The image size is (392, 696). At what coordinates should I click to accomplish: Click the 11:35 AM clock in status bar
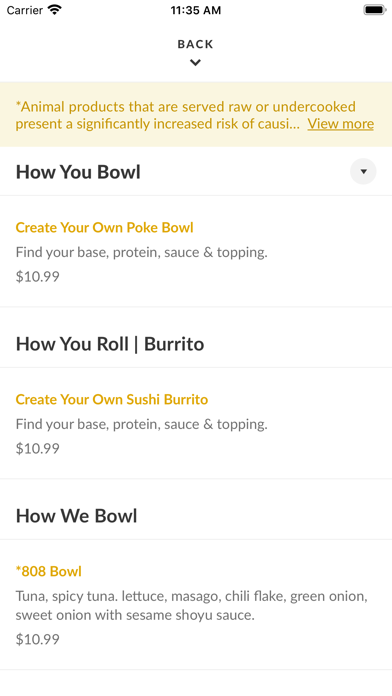[x=196, y=10]
